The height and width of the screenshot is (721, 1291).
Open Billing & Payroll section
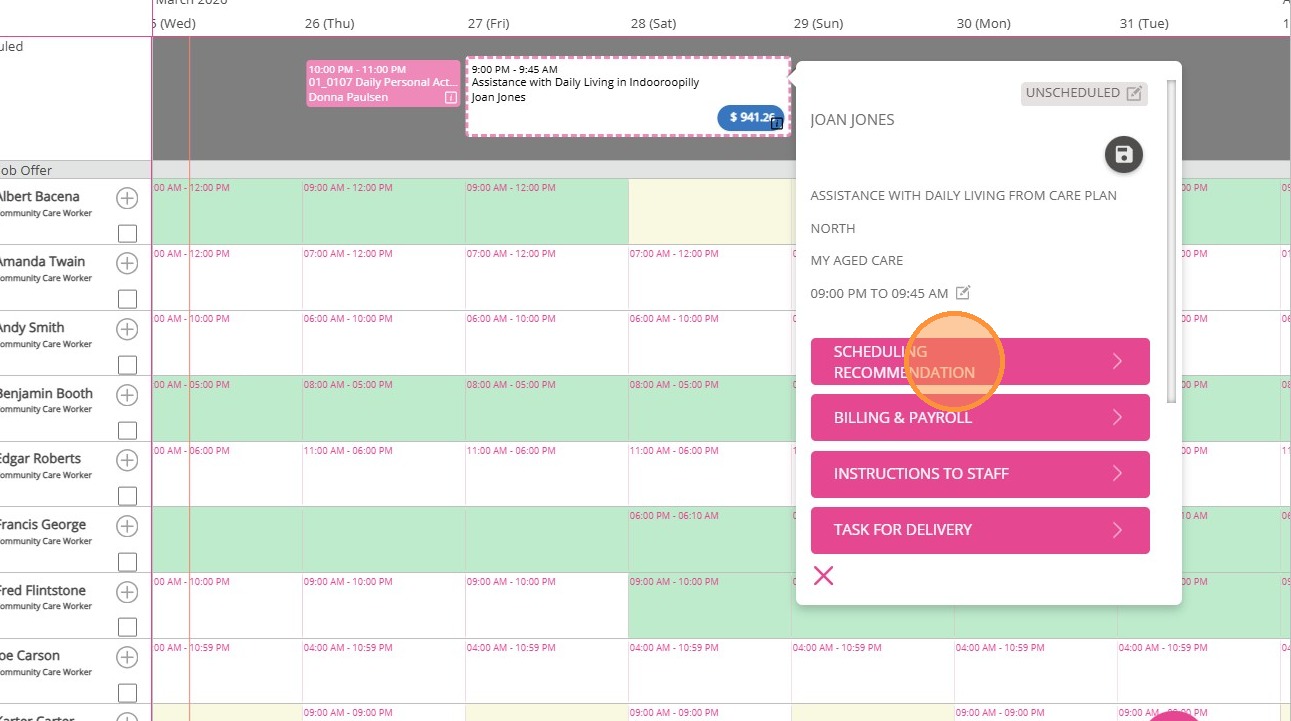click(980, 418)
